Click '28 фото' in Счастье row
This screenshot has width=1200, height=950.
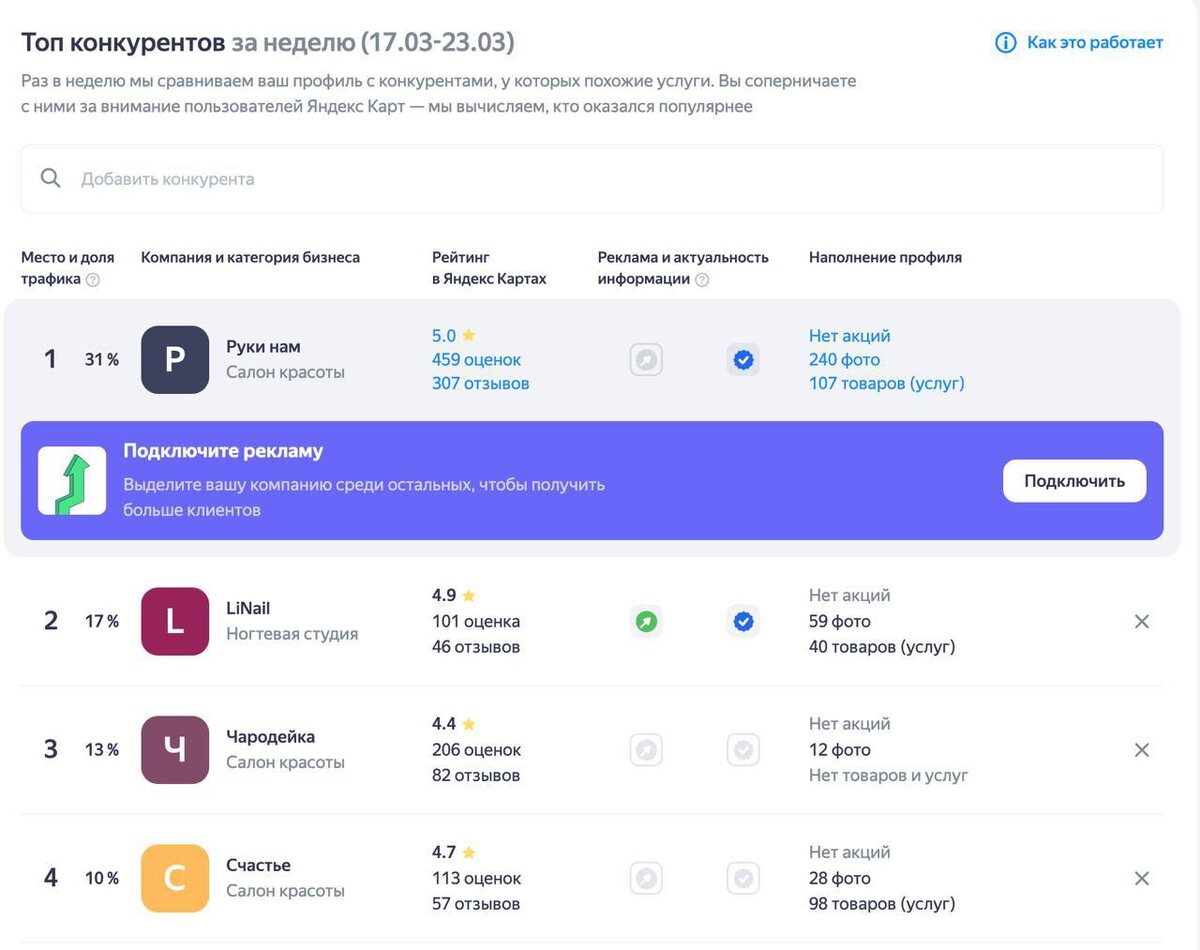pyautogui.click(x=840, y=878)
